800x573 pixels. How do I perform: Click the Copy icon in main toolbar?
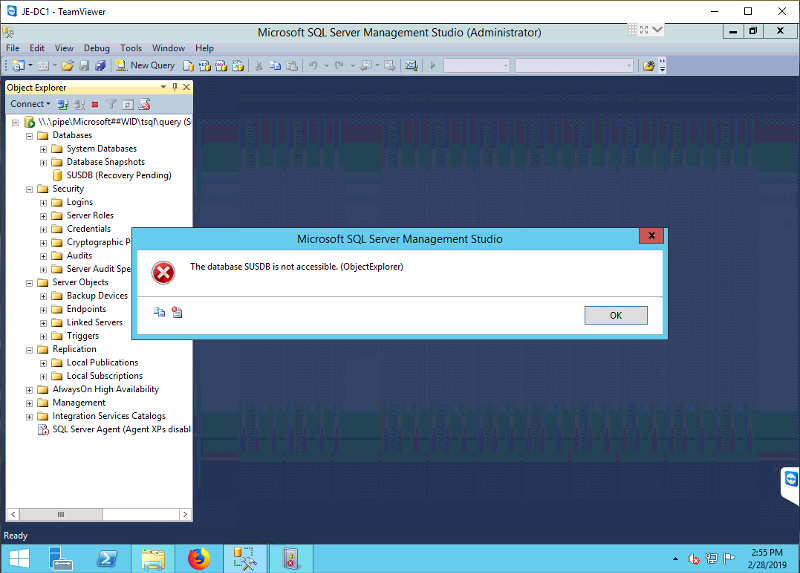pos(275,65)
